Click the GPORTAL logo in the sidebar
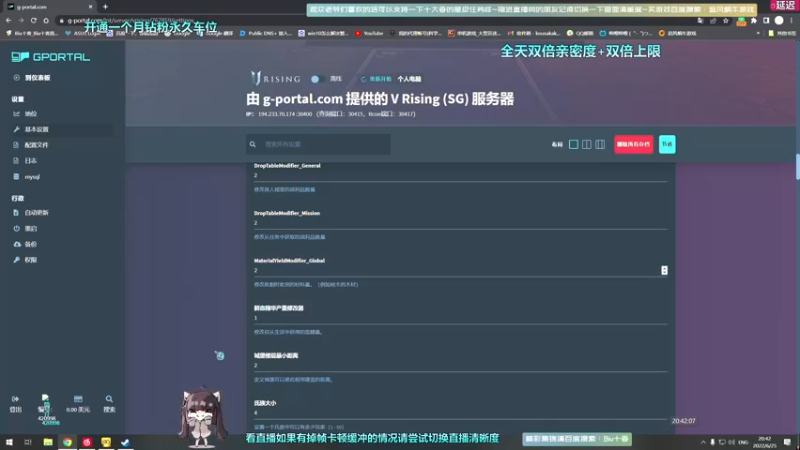The image size is (800, 450). [51, 57]
